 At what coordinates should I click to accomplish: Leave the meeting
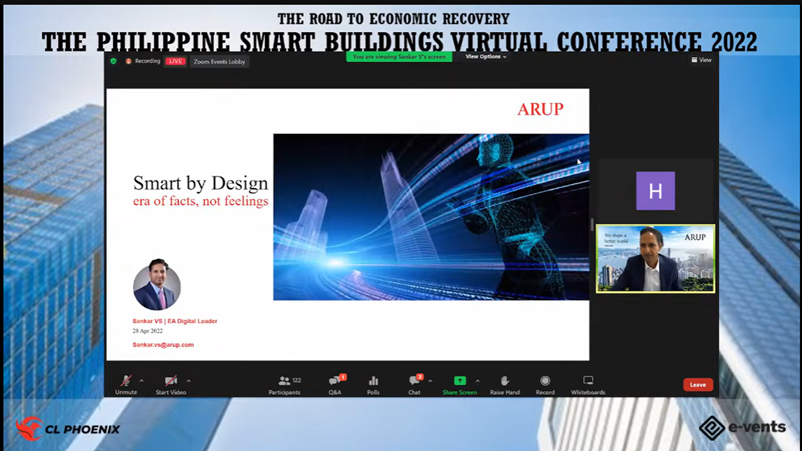coord(698,385)
